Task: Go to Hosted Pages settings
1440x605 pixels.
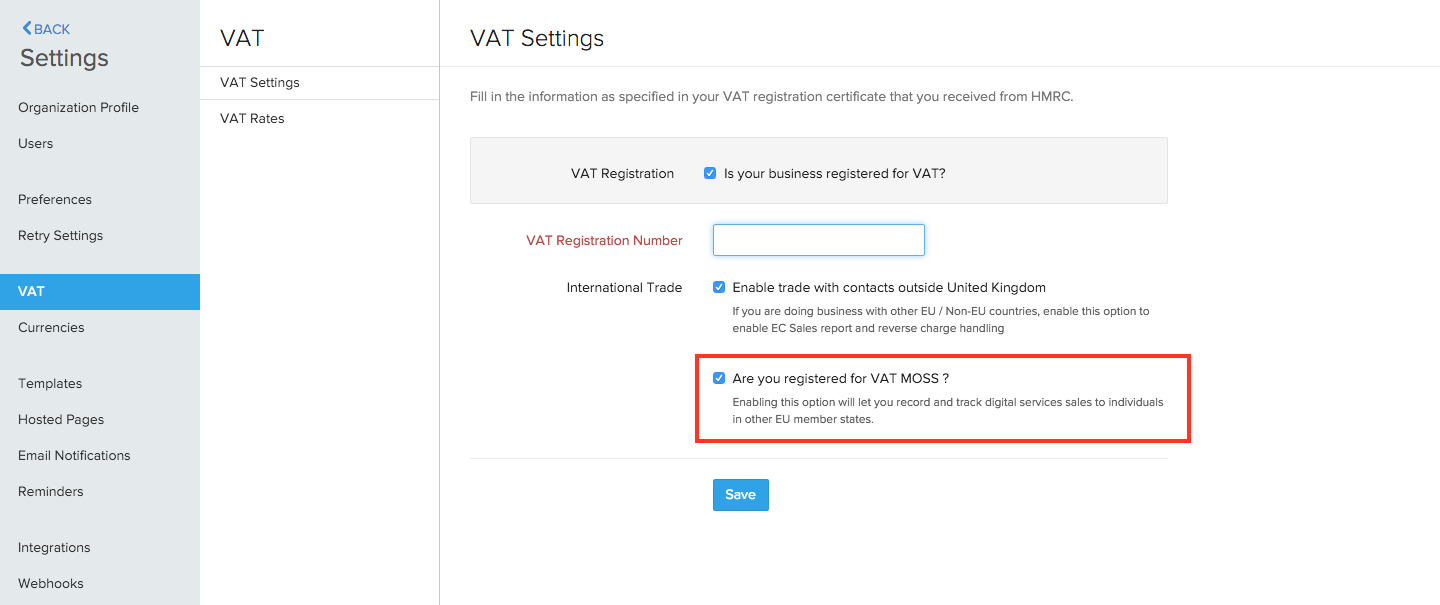Action: pyautogui.click(x=60, y=419)
